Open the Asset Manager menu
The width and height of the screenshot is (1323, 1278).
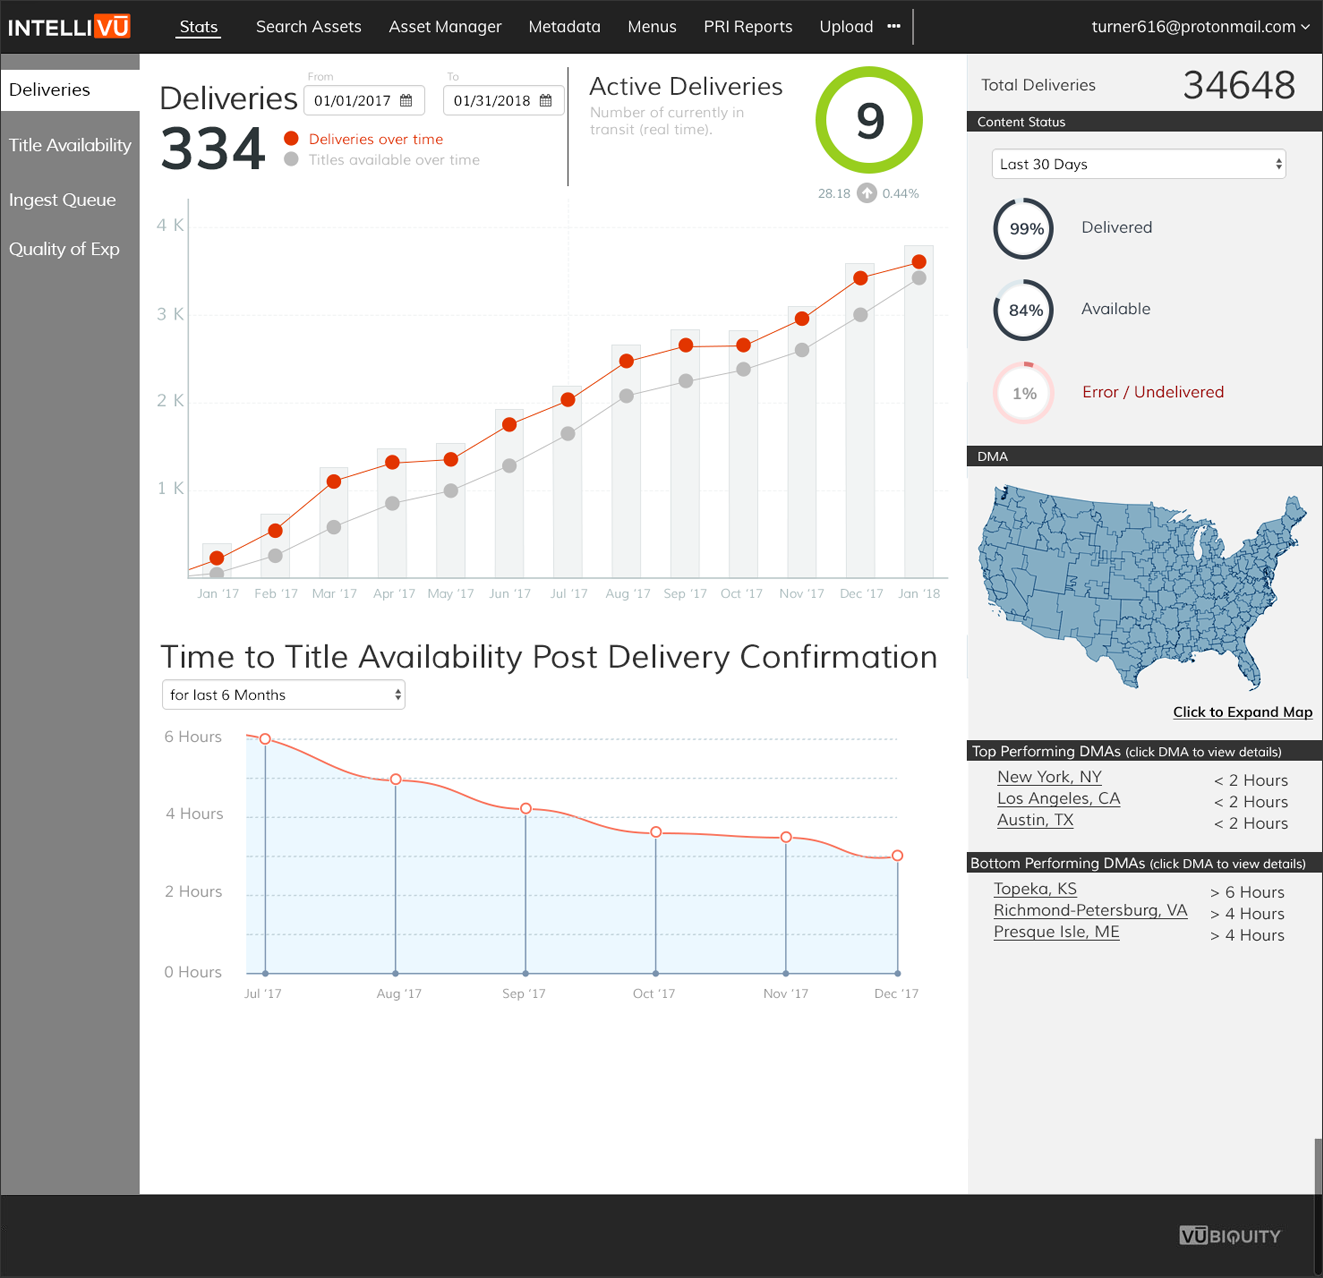click(445, 27)
